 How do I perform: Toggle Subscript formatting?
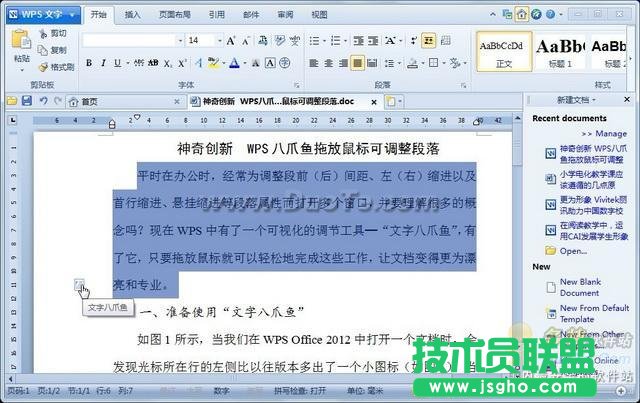pyautogui.click(x=168, y=63)
